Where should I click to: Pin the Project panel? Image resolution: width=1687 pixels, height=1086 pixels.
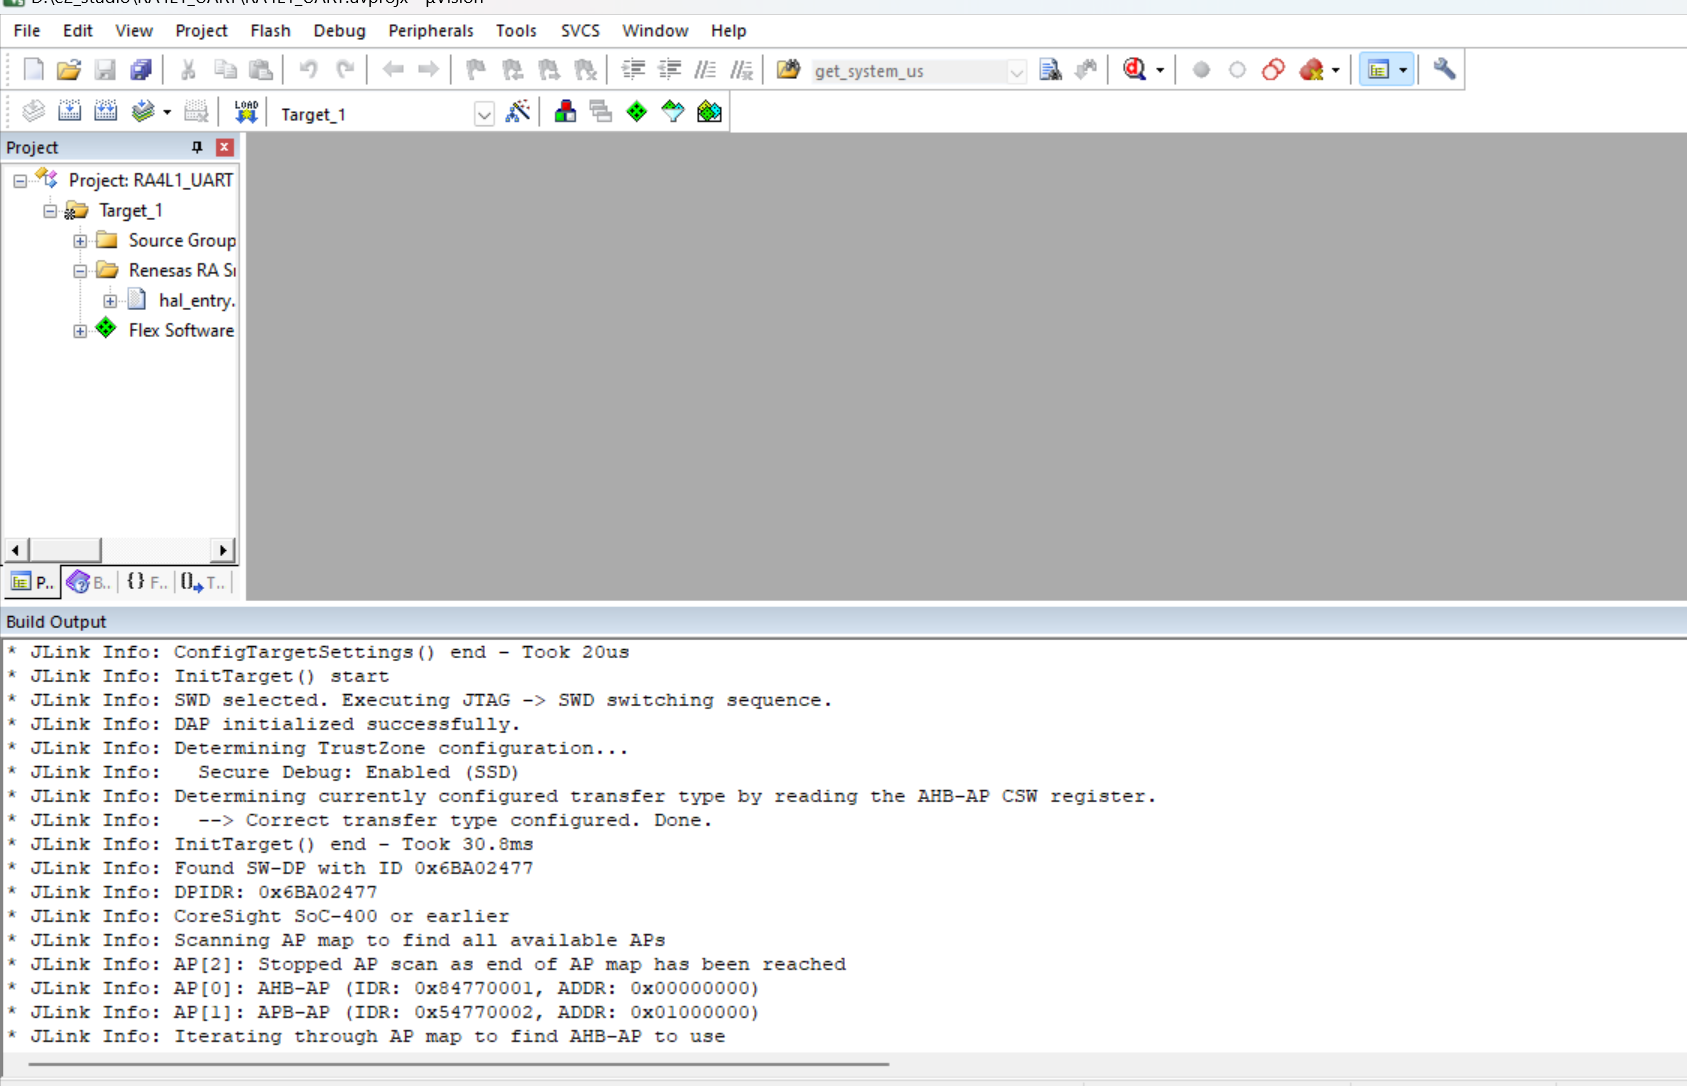click(x=197, y=147)
